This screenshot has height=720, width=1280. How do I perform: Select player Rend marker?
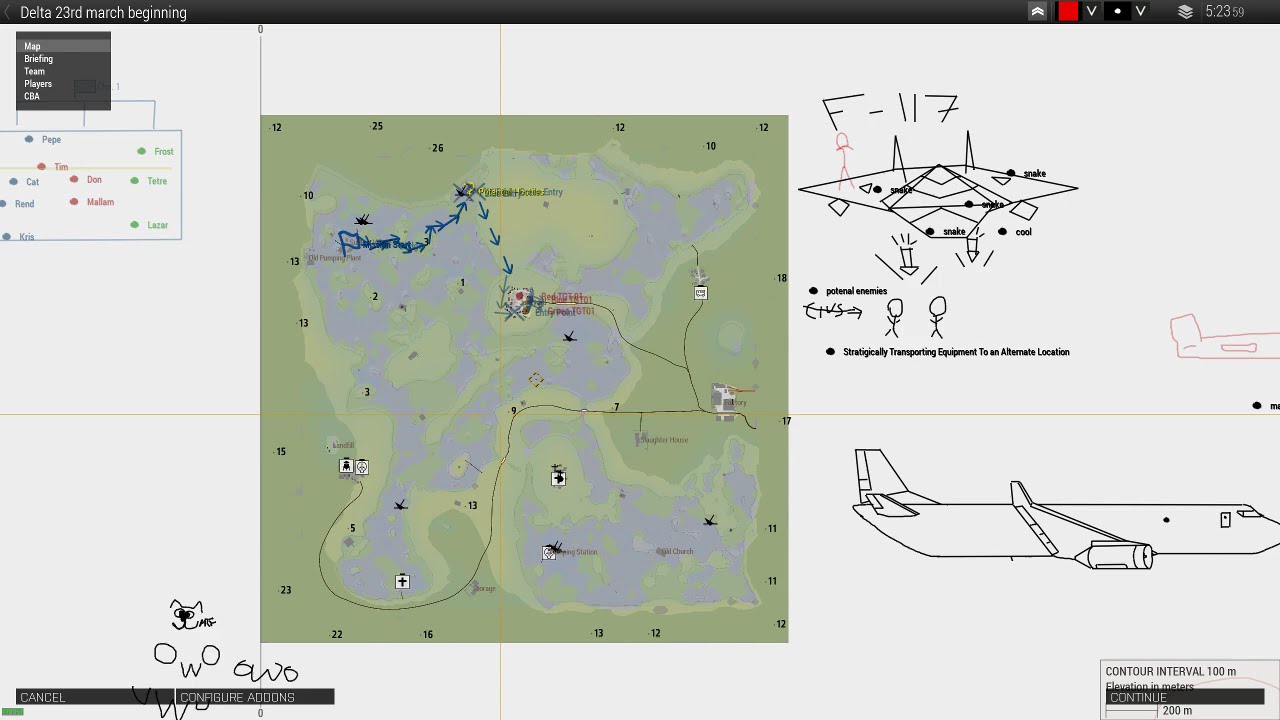click(x=3, y=204)
